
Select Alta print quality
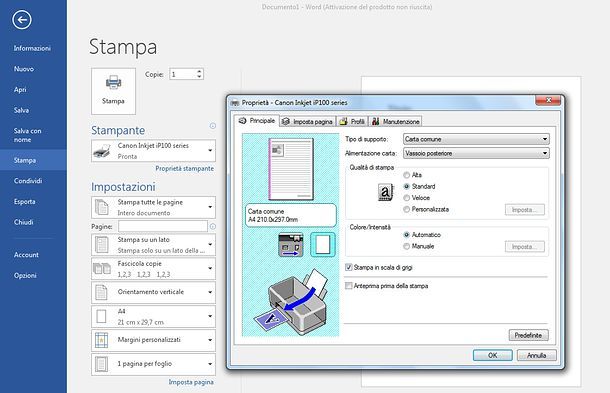407,175
